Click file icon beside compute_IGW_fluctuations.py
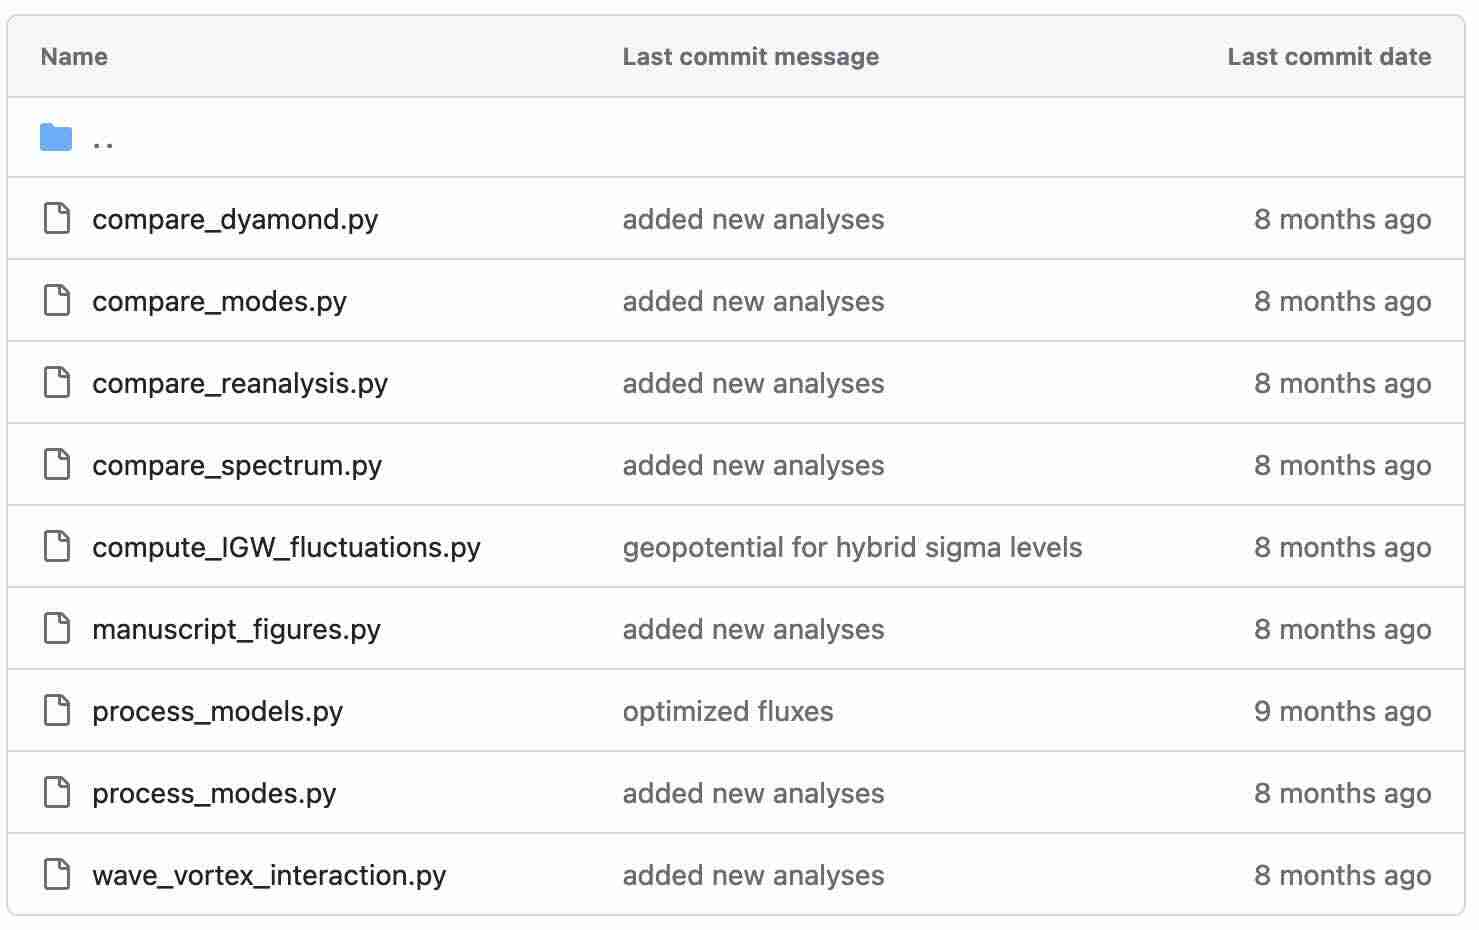This screenshot has height=930, width=1479. tap(57, 547)
